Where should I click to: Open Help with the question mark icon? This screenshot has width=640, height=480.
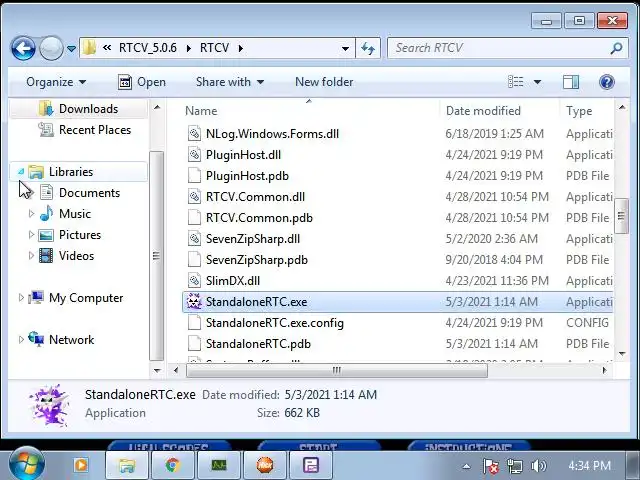tap(607, 82)
